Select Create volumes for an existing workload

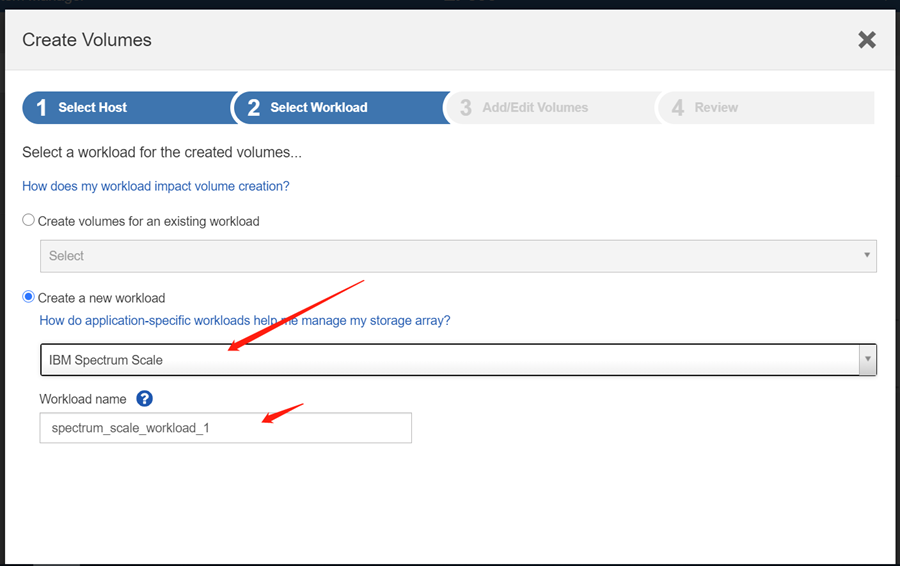[28, 220]
